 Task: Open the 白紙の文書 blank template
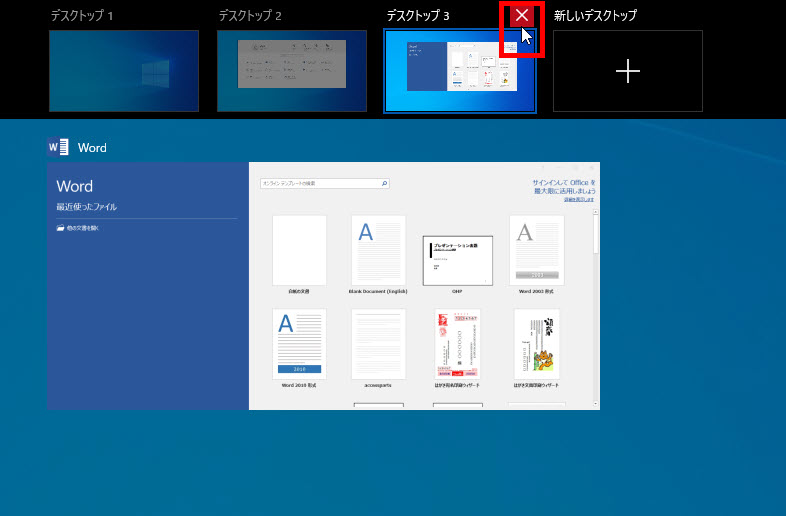coord(299,250)
